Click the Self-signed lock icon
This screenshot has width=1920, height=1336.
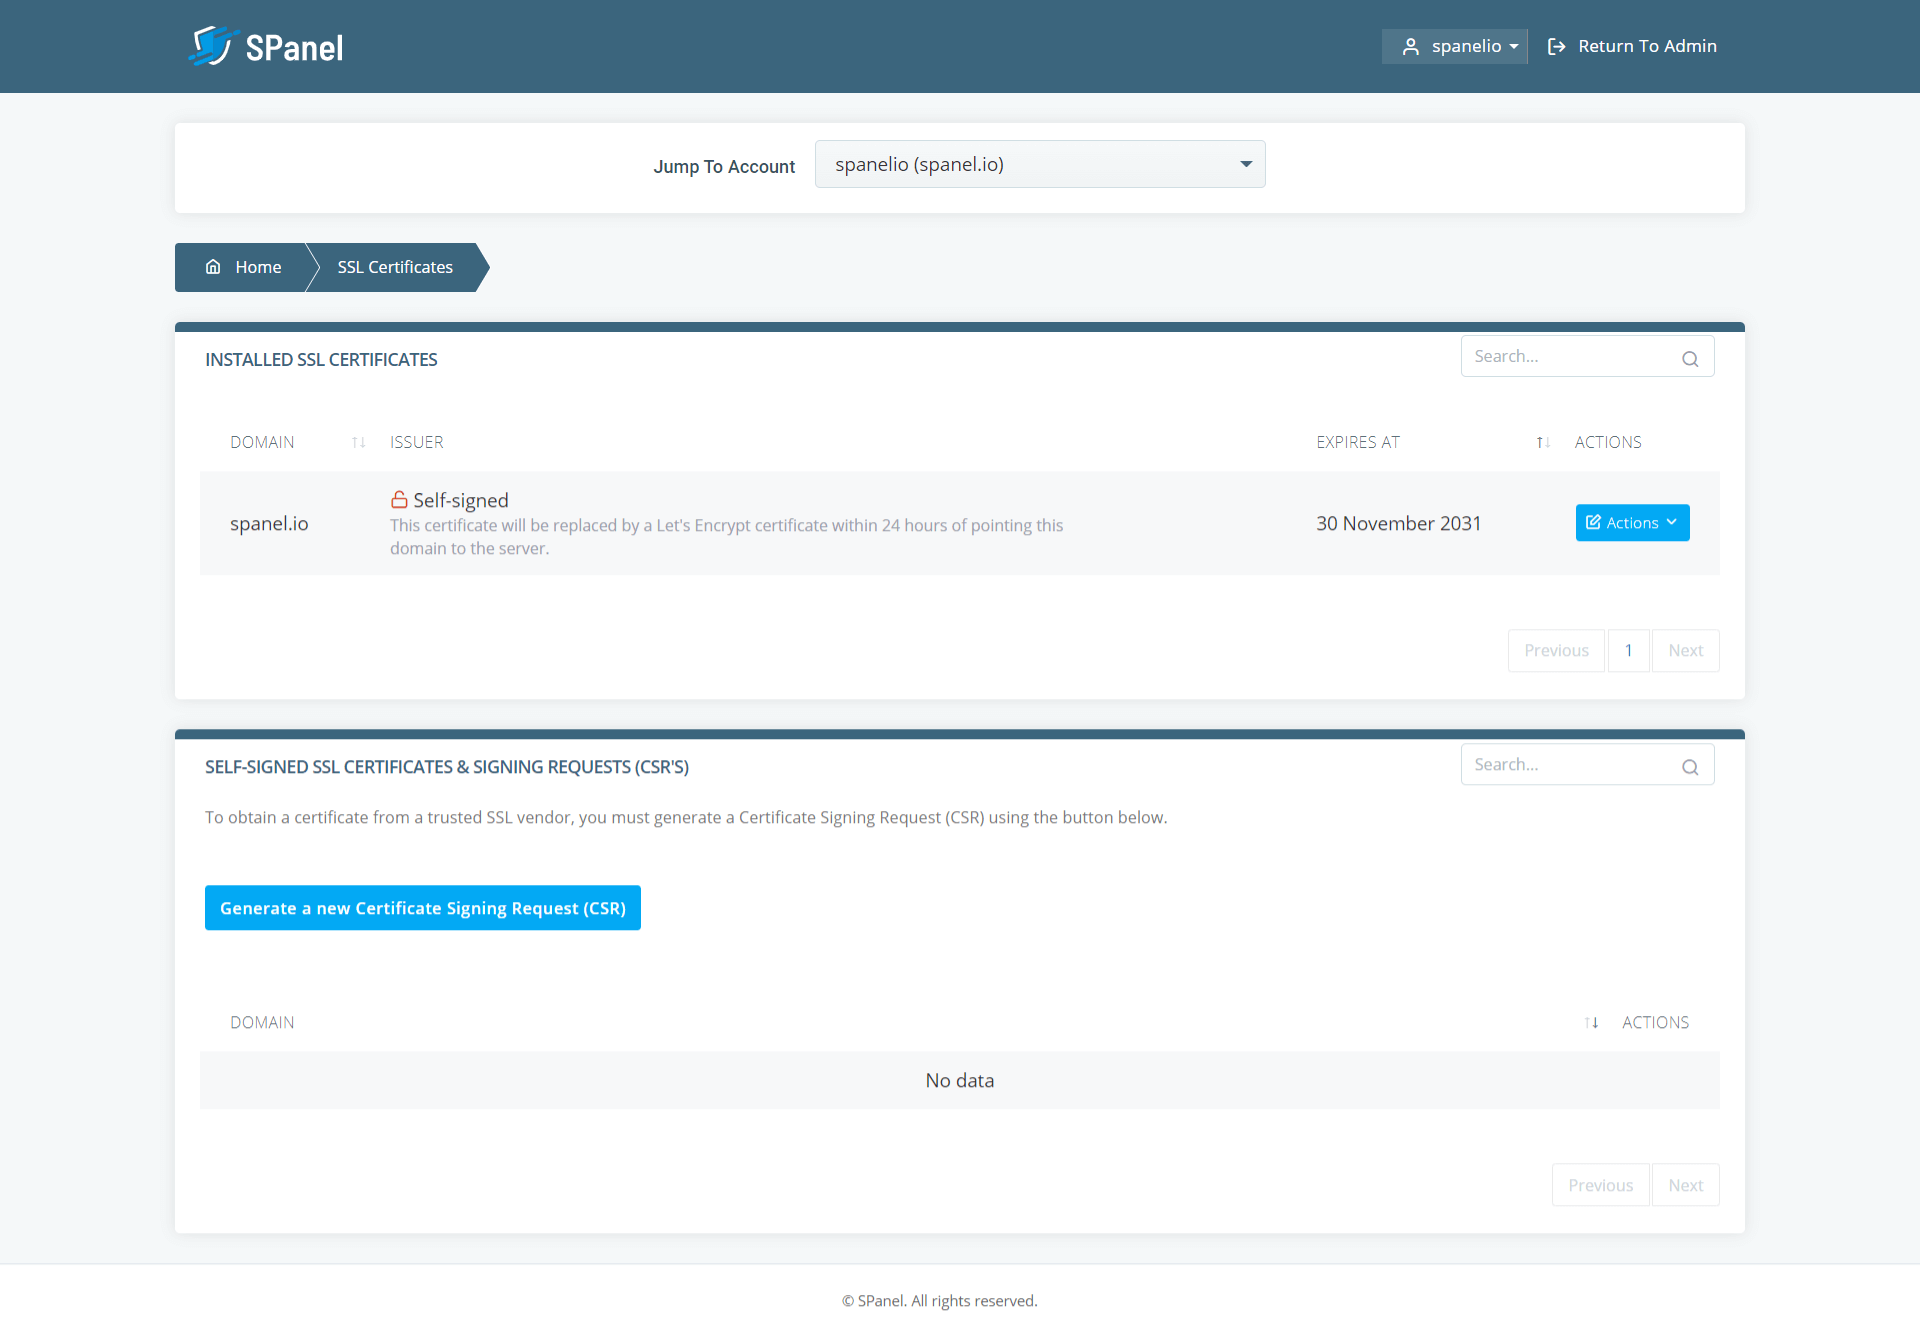(x=399, y=499)
